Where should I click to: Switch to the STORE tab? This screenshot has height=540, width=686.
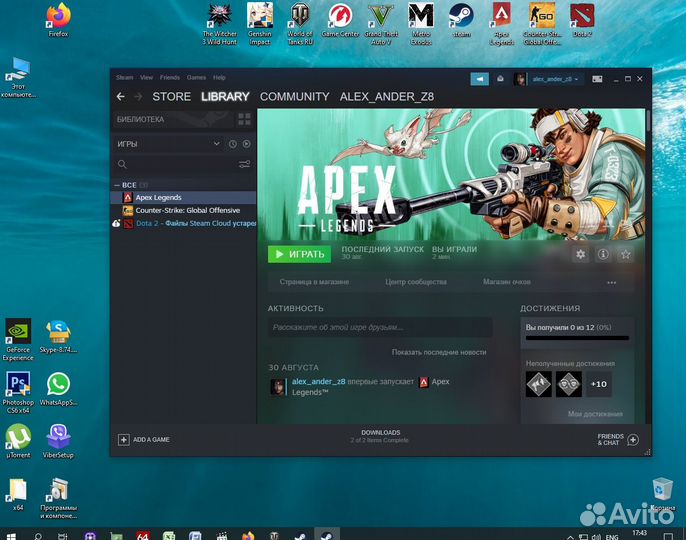(x=172, y=97)
